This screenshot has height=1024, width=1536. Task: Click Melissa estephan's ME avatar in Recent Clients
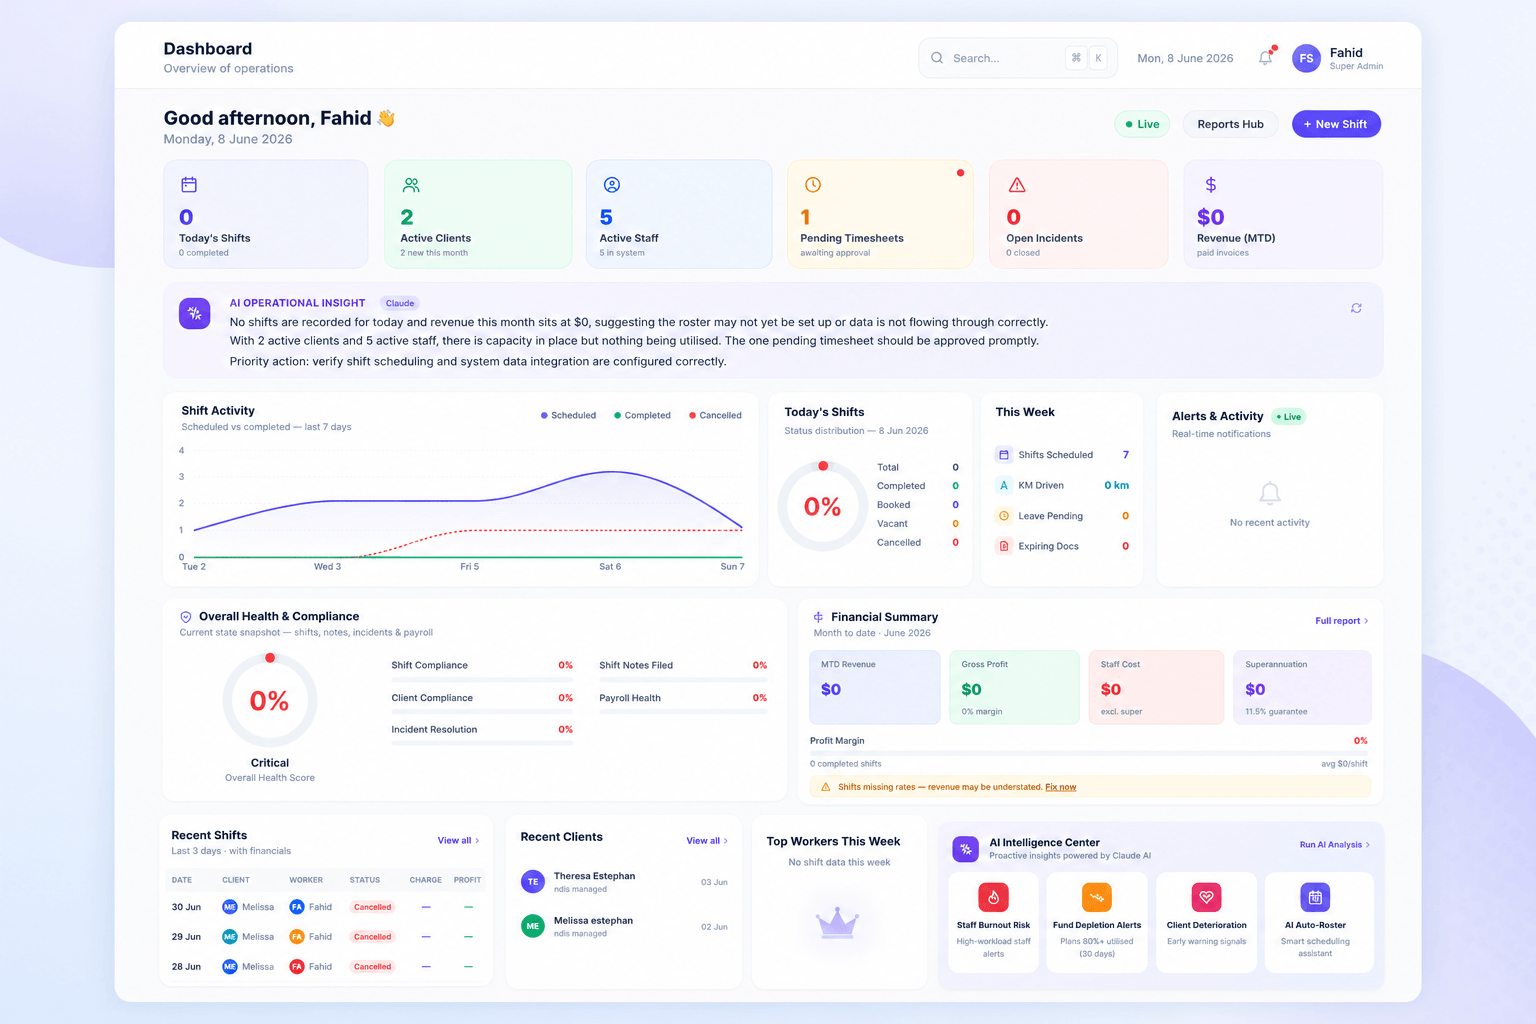pyautogui.click(x=533, y=926)
